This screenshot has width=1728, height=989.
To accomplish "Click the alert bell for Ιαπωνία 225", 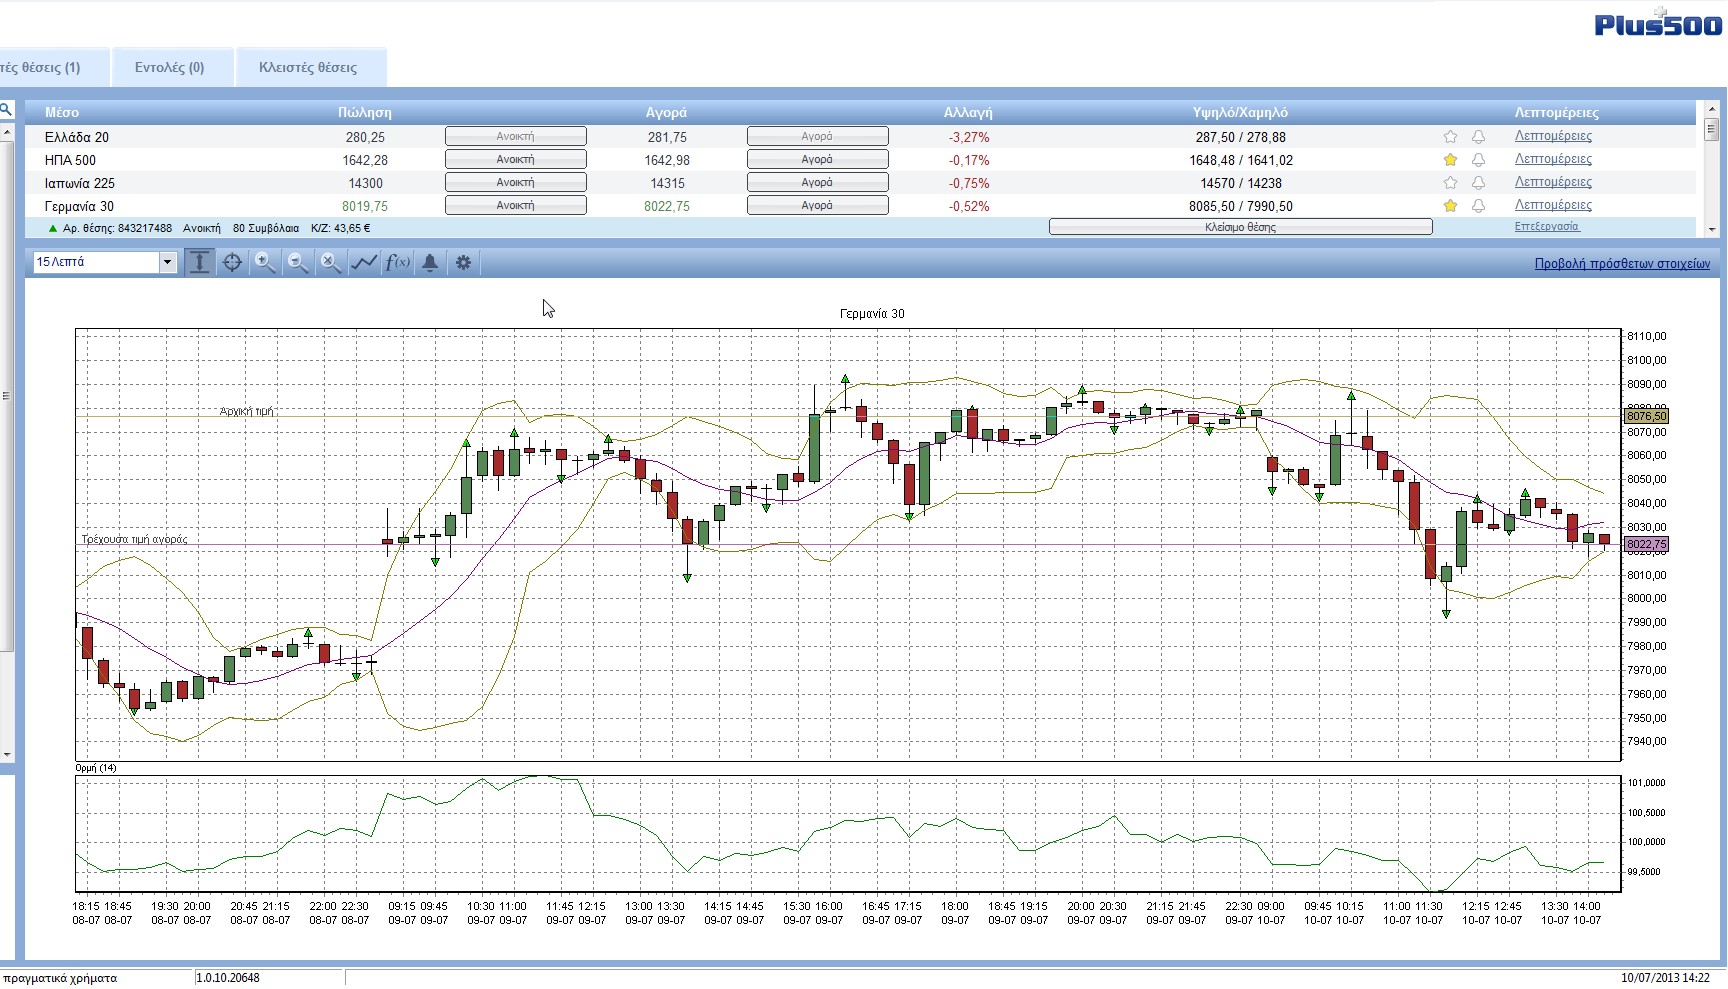I will pos(1478,183).
